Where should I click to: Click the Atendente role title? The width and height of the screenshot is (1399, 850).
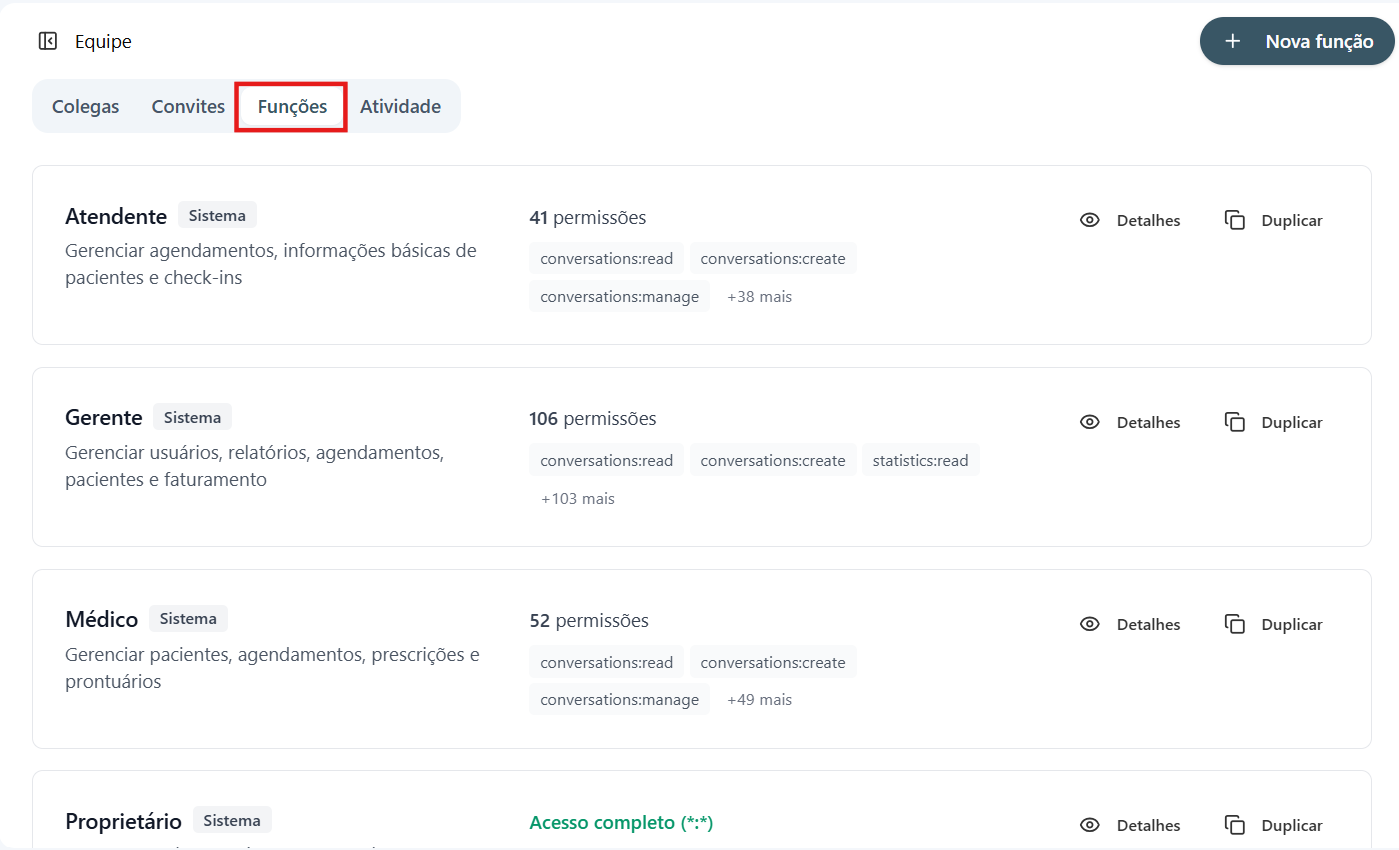point(116,216)
